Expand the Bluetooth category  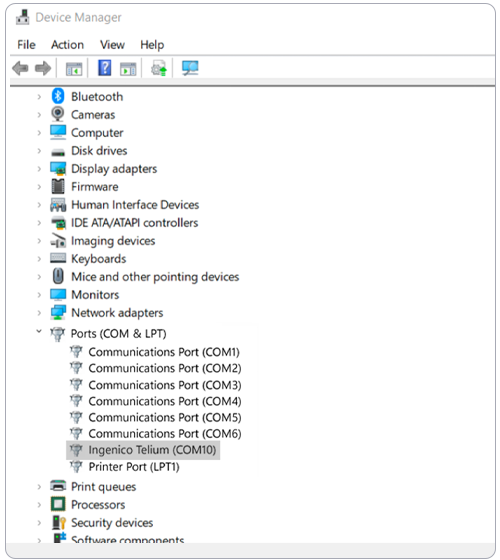pos(39,96)
